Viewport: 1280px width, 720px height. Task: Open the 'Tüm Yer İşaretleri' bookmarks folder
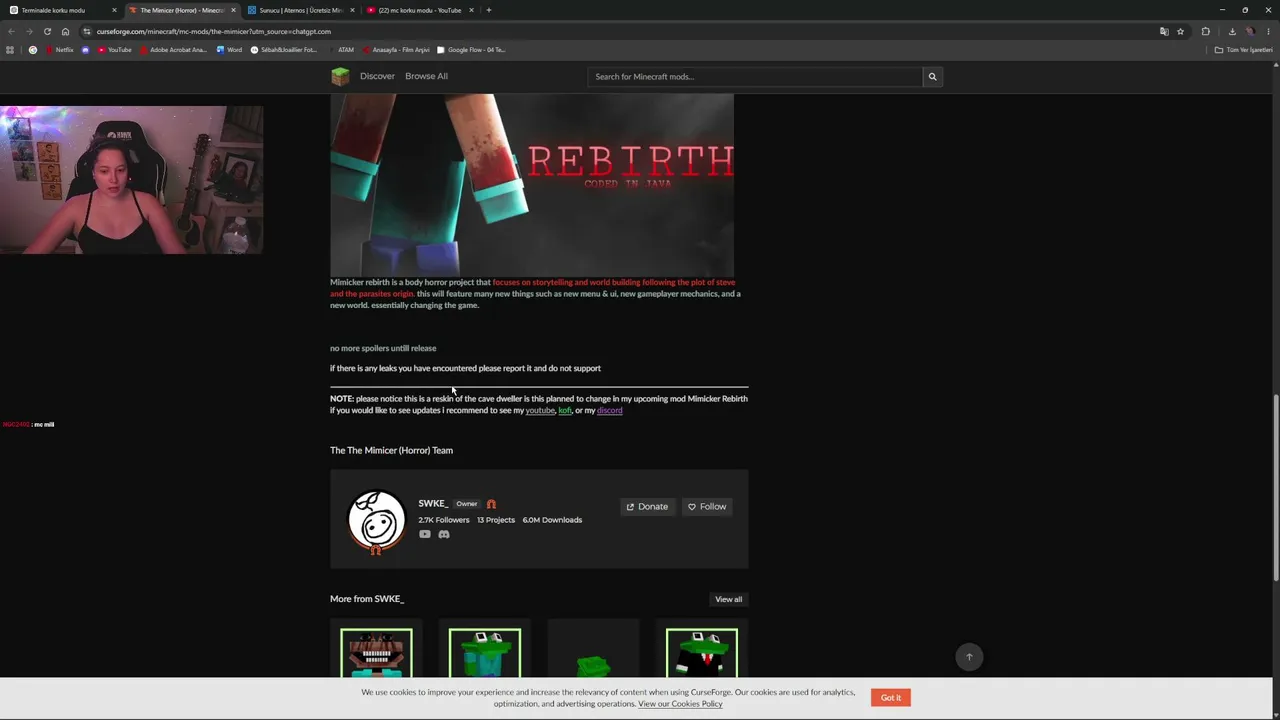click(1244, 50)
